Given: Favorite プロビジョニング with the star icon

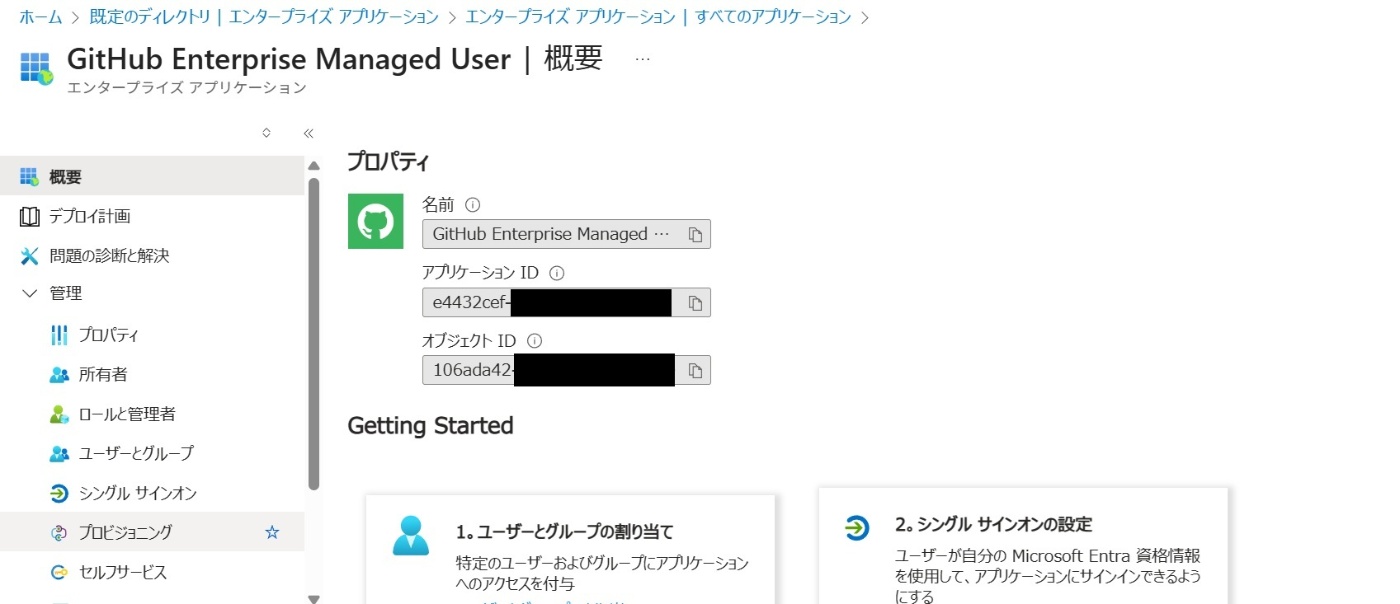Looking at the screenshot, I should [272, 533].
